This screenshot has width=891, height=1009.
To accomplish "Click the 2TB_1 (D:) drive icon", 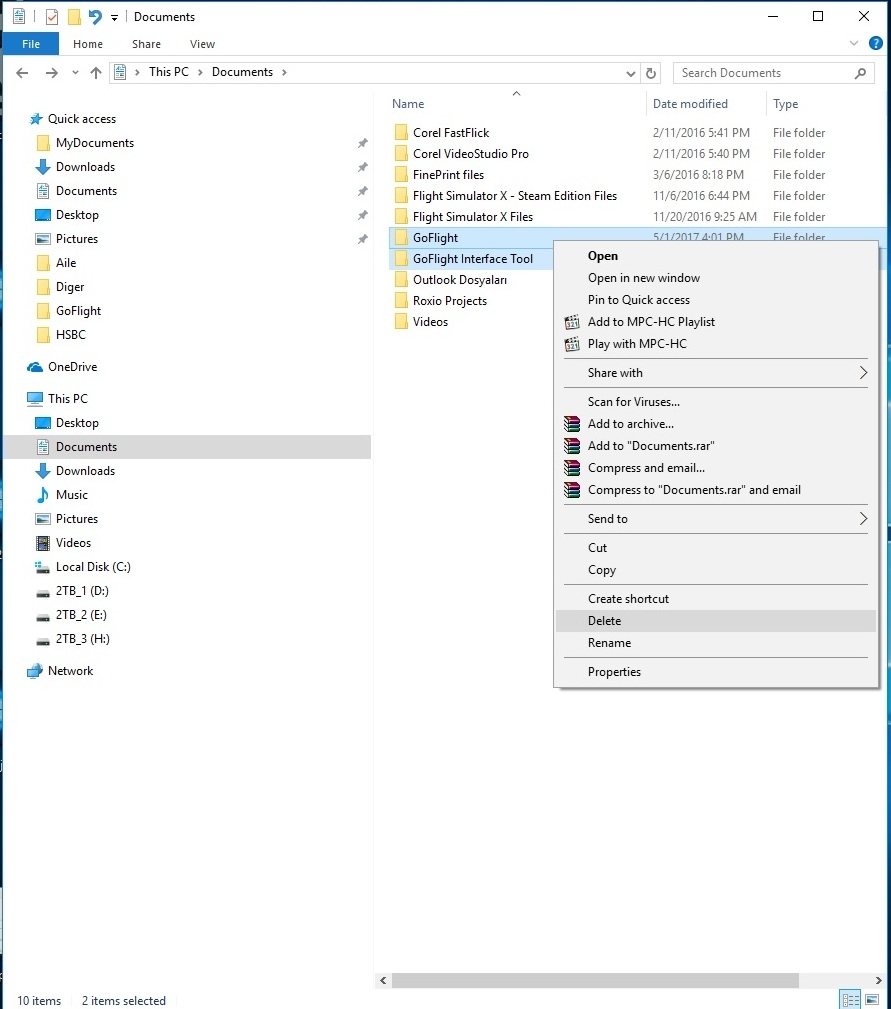I will pyautogui.click(x=43, y=593).
